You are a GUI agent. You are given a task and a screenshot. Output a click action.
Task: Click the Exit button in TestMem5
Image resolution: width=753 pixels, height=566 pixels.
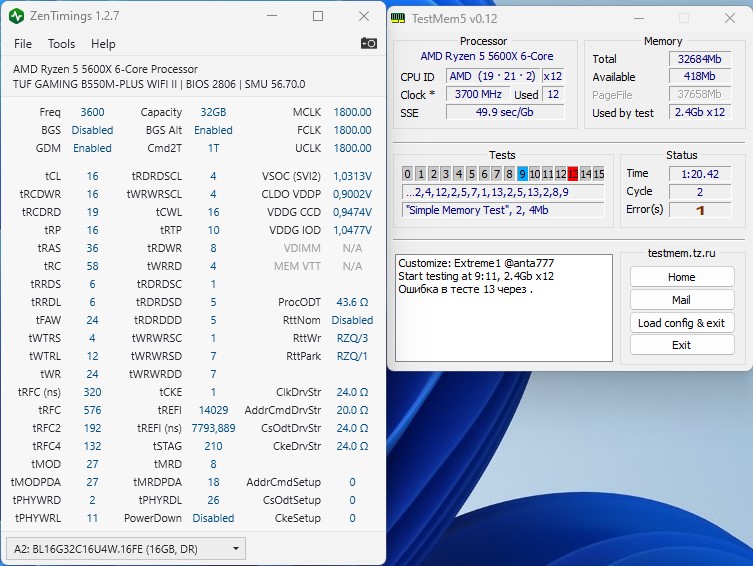coord(682,345)
